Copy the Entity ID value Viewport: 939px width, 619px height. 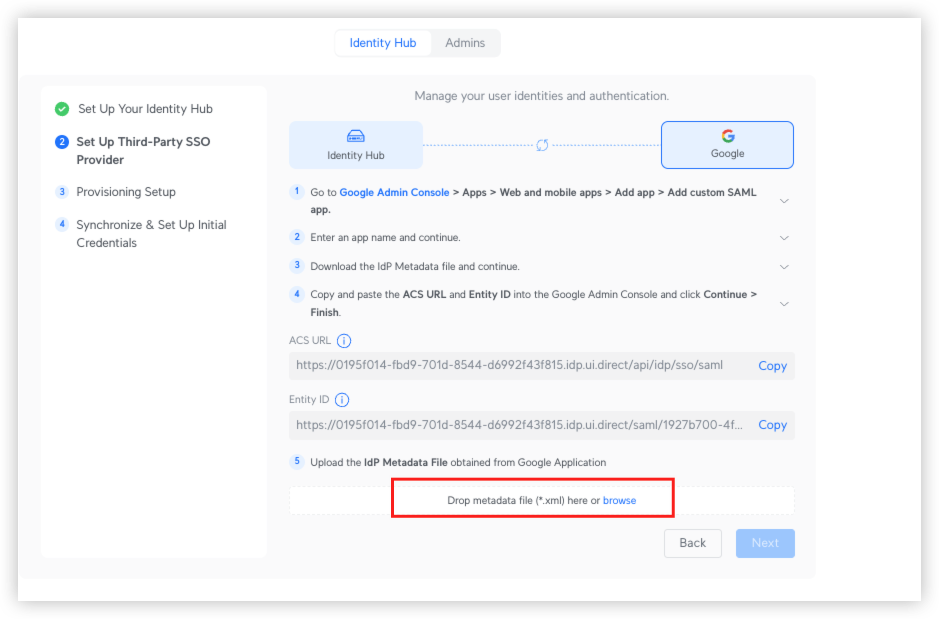tap(772, 425)
